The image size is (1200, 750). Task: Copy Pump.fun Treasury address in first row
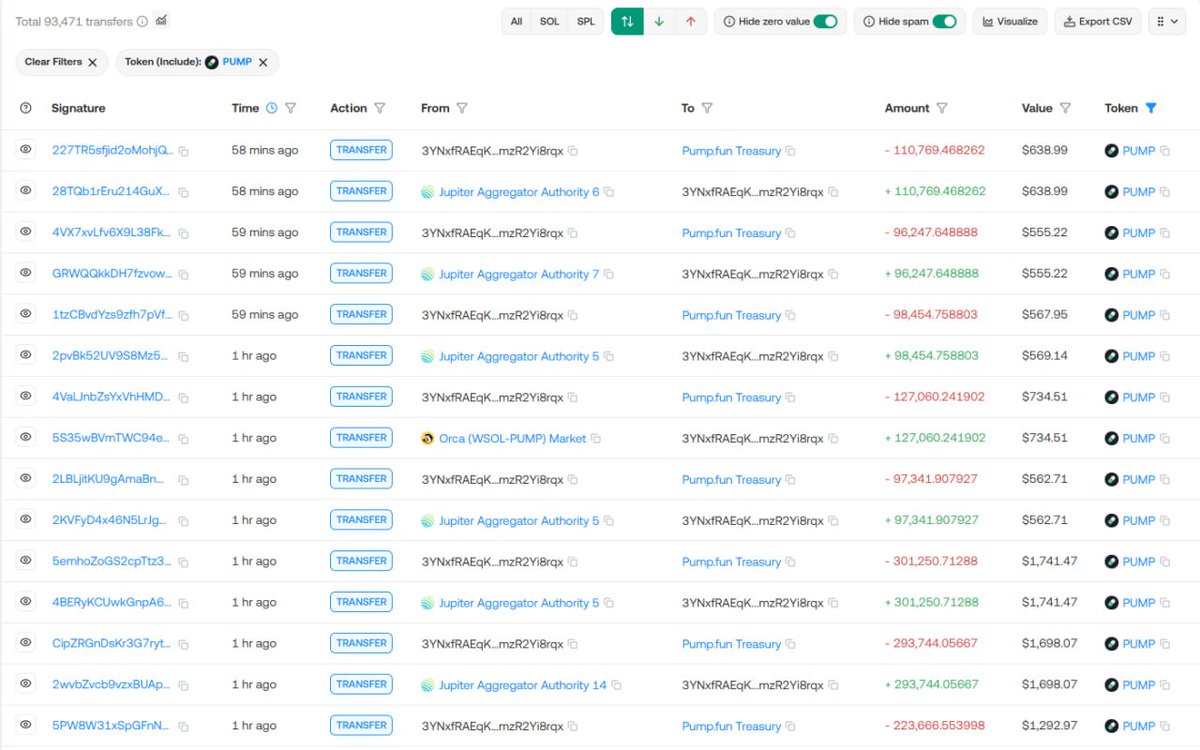click(790, 151)
